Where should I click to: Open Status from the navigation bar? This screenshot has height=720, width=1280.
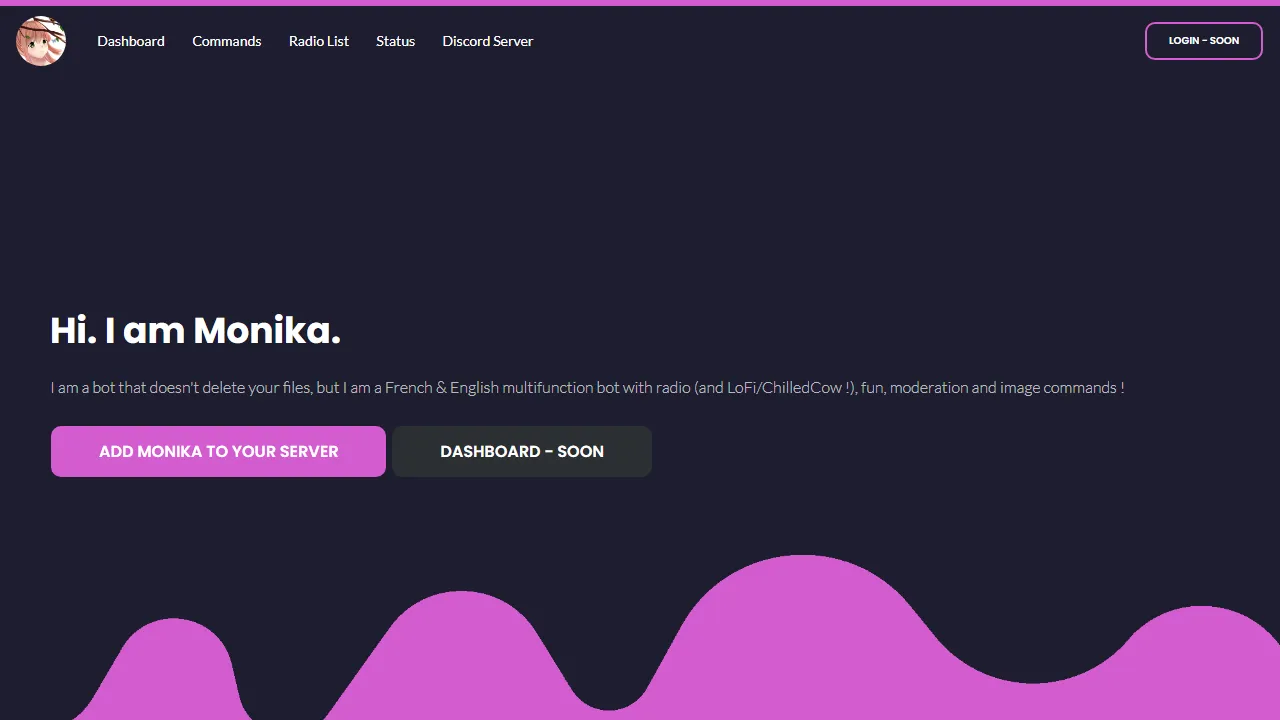coord(395,41)
